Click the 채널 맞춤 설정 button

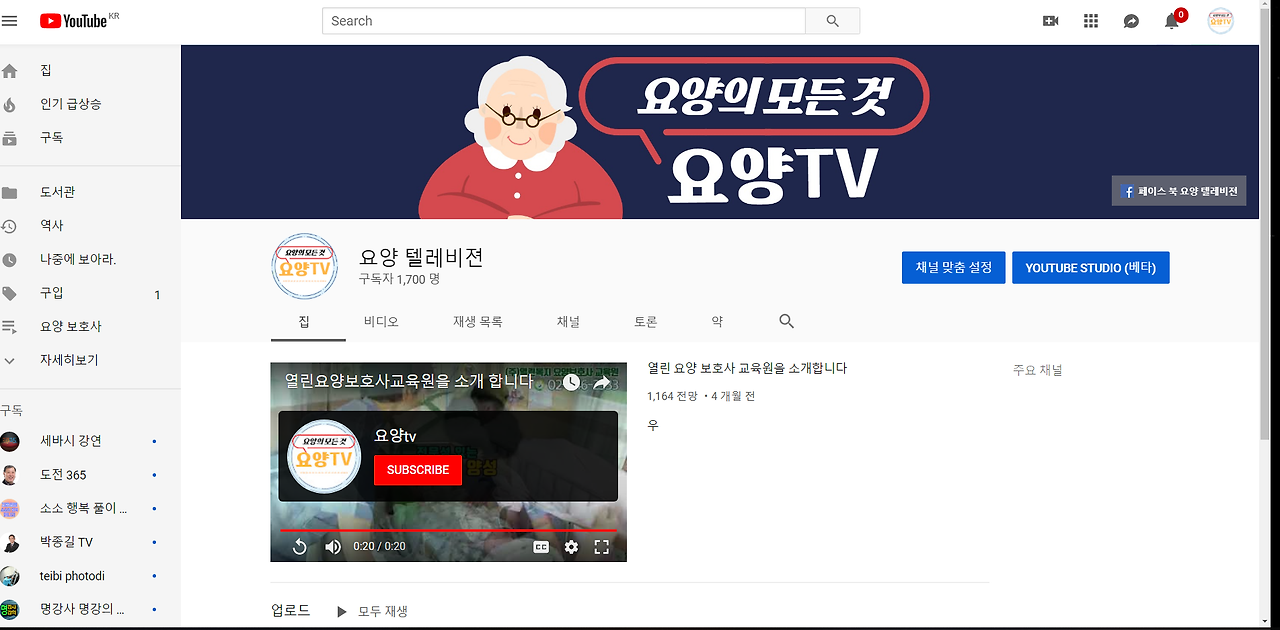[954, 268]
